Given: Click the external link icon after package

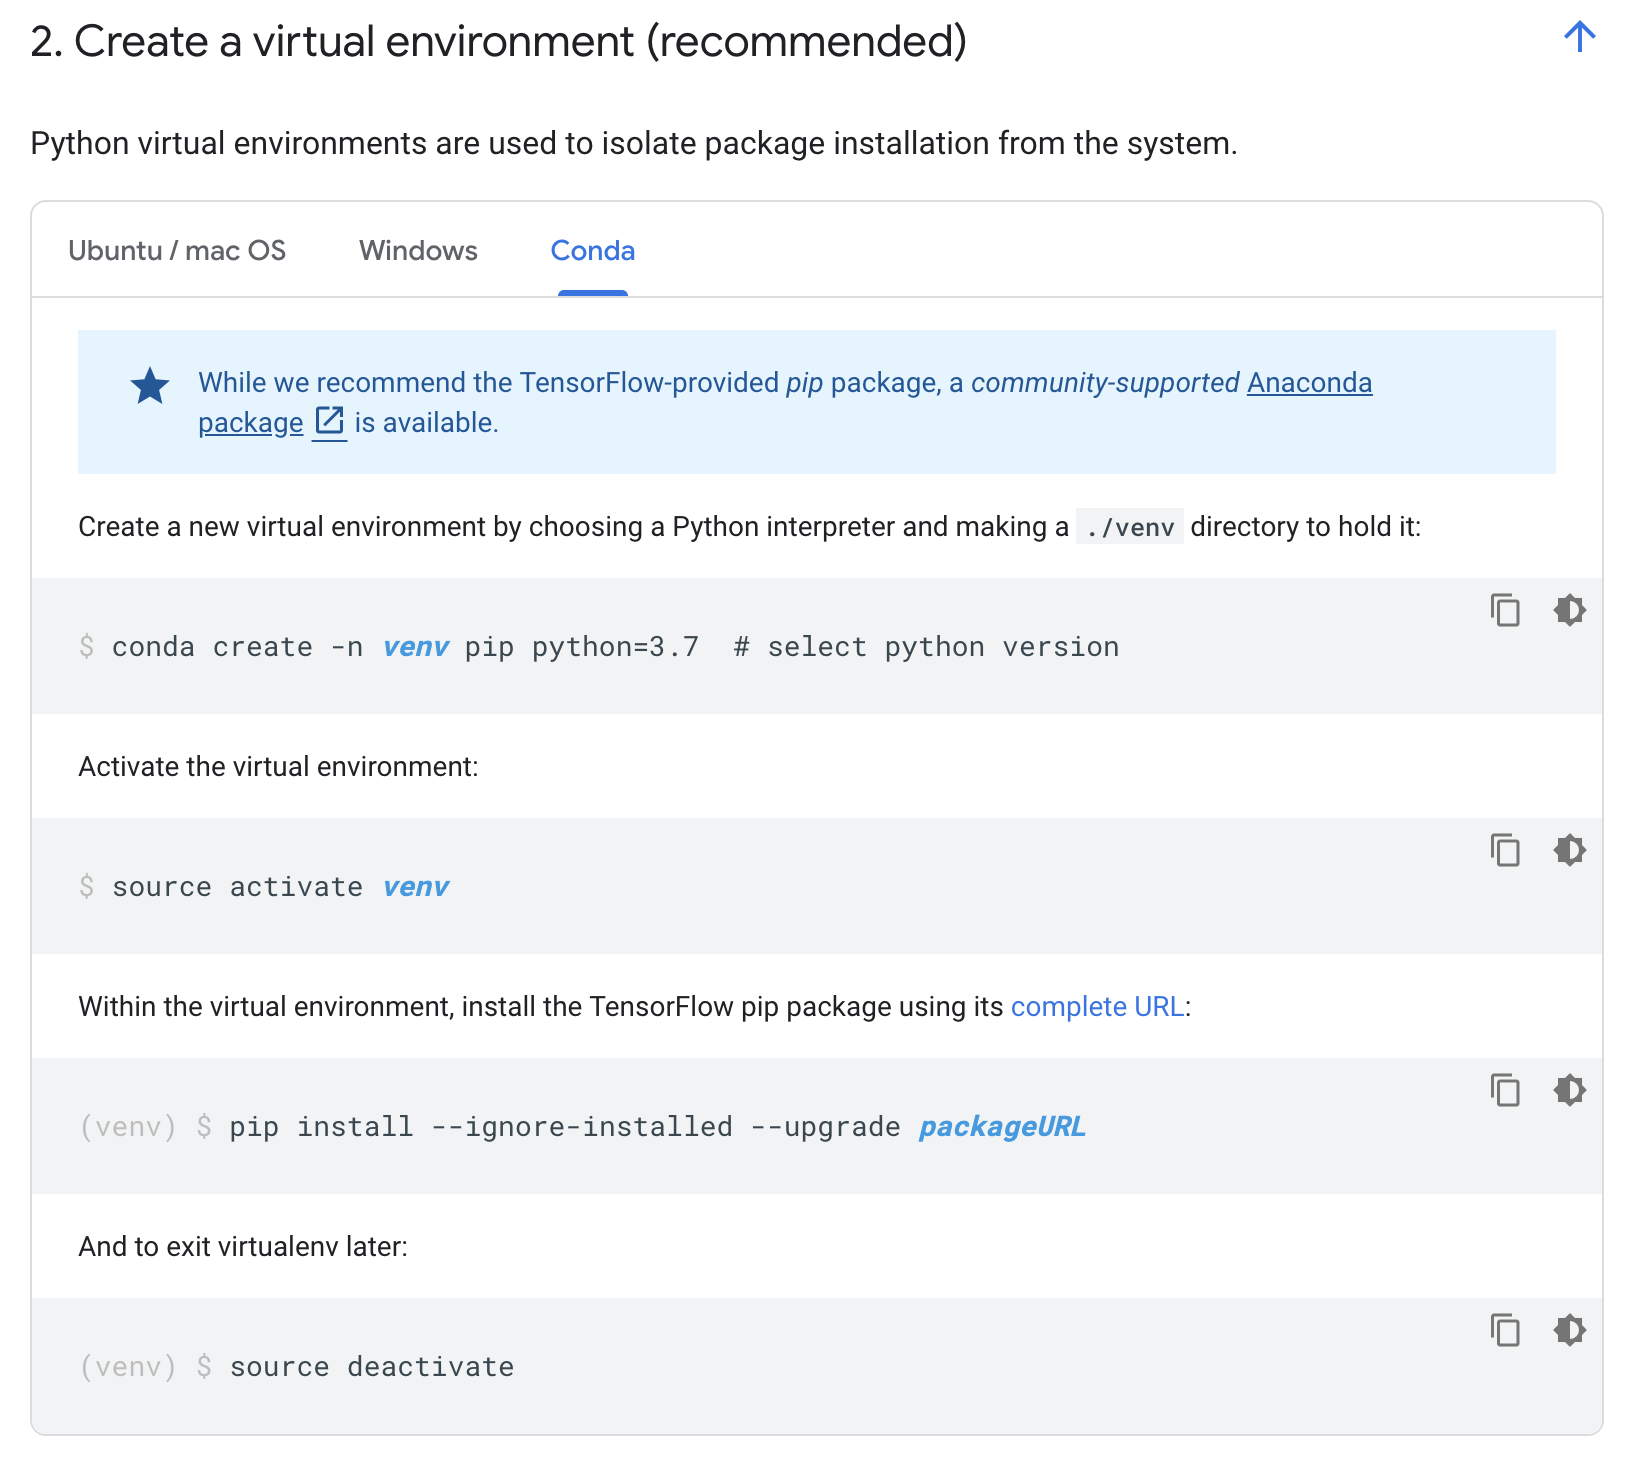Looking at the screenshot, I should (x=329, y=422).
